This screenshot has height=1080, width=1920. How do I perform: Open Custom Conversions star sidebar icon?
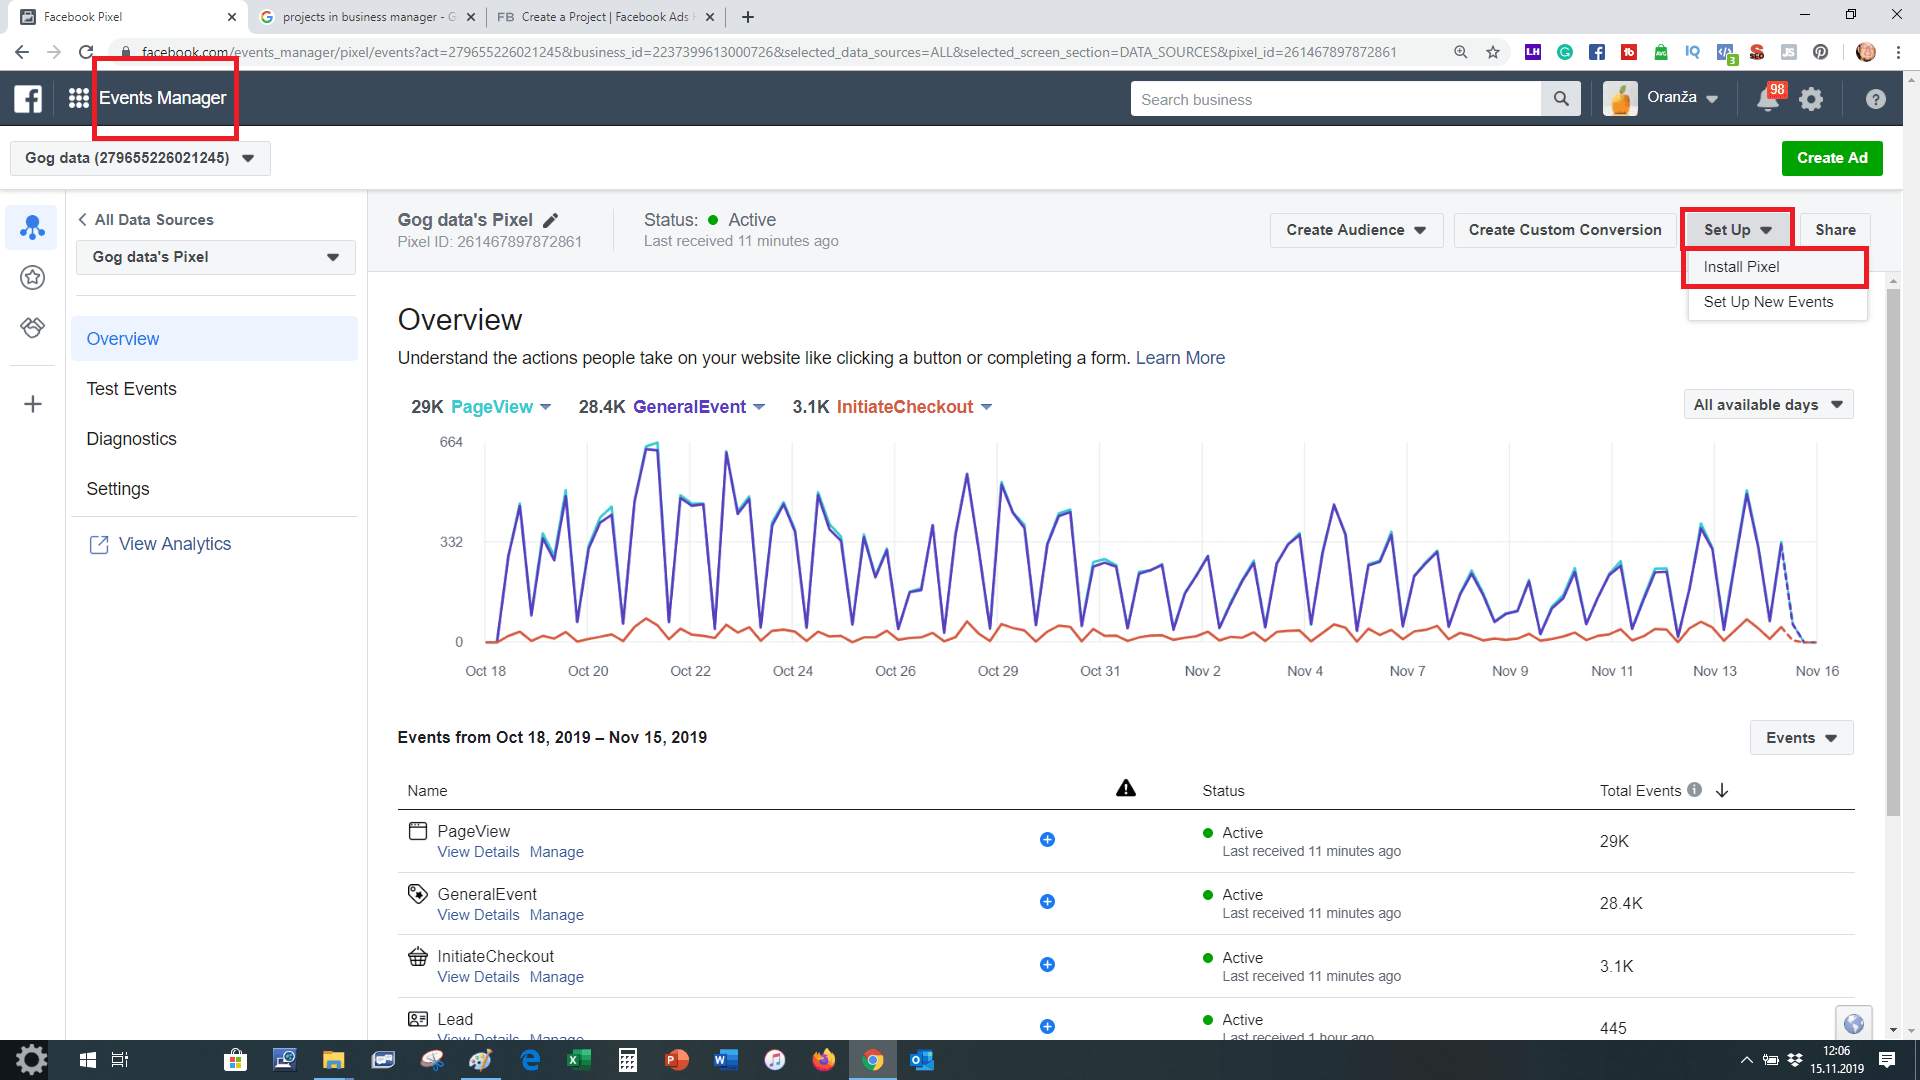32,277
